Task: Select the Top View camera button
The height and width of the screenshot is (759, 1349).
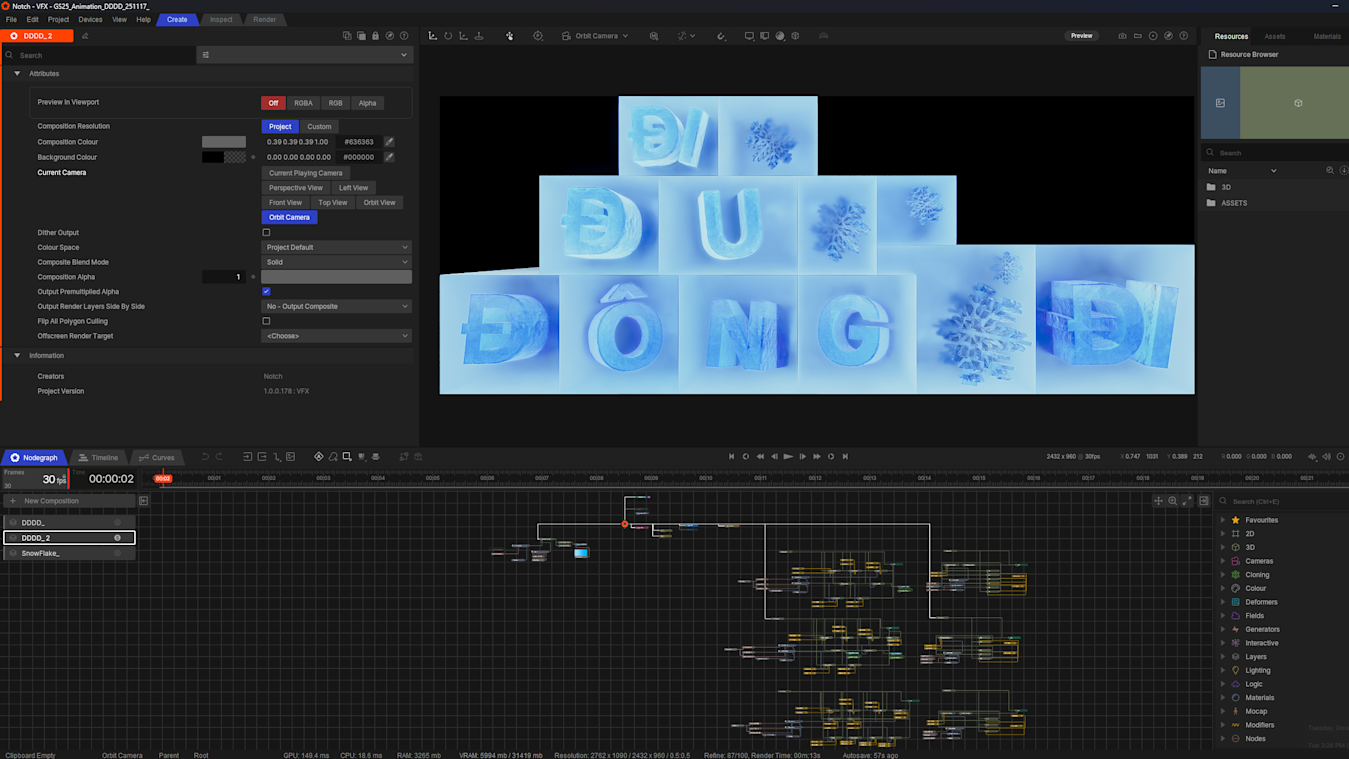Action: click(x=333, y=203)
